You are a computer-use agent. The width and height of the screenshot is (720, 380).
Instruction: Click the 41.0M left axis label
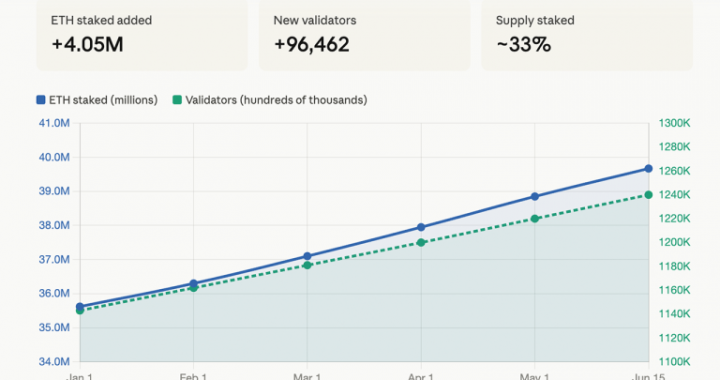54,123
